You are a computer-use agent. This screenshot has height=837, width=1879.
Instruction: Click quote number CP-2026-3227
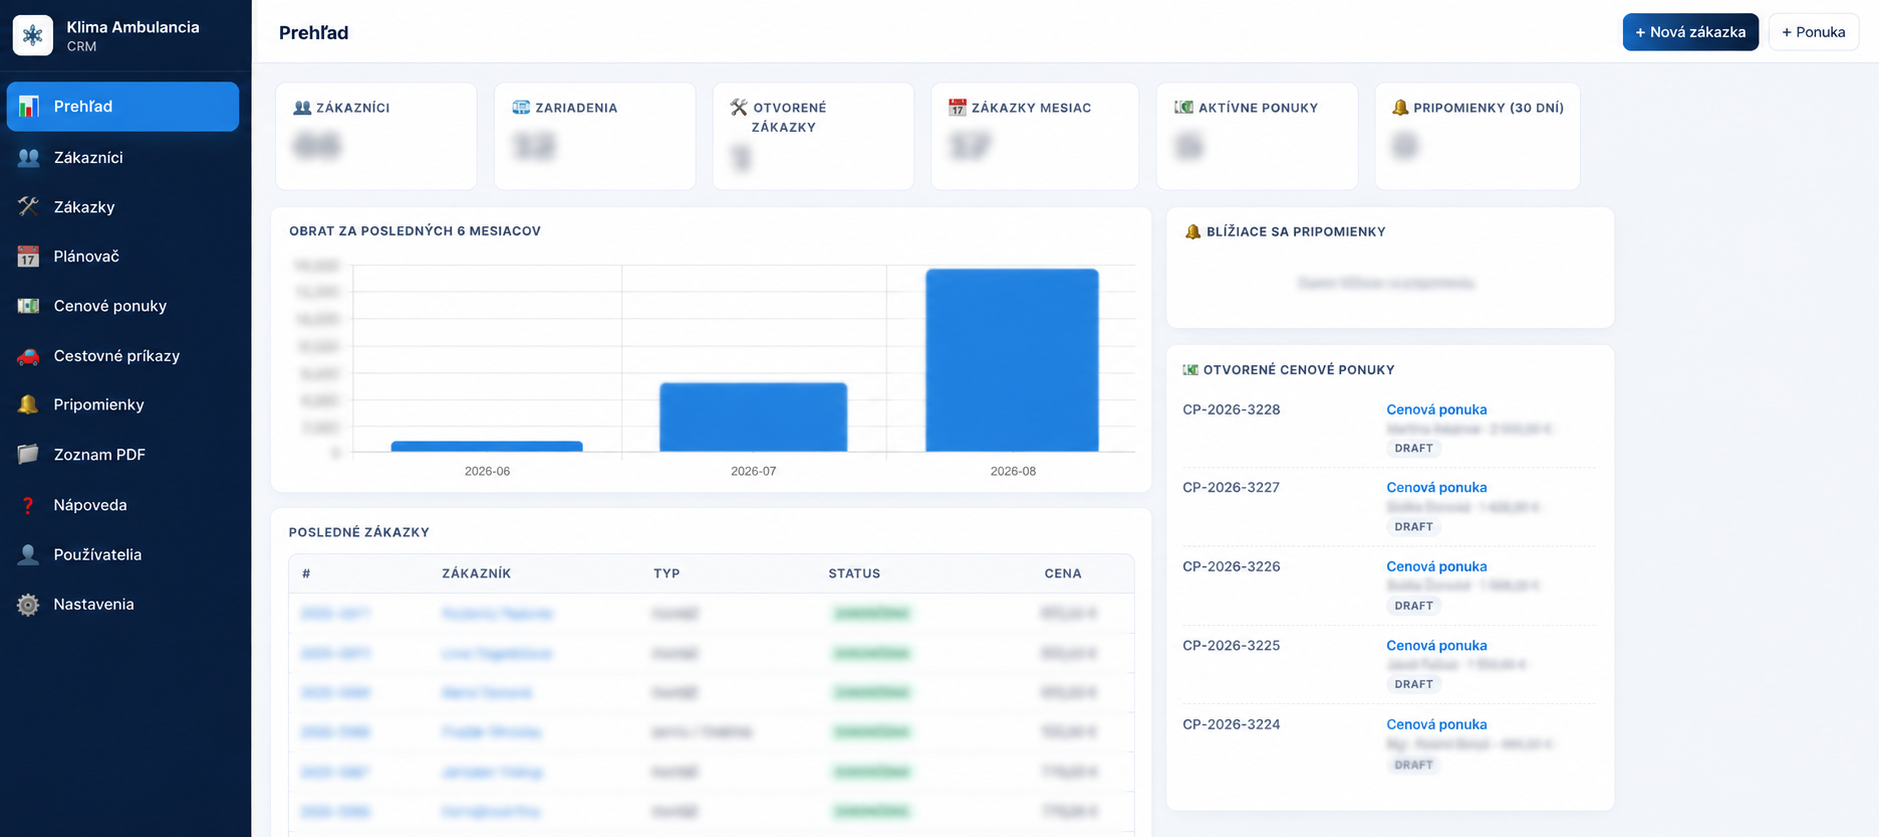tap(1231, 487)
